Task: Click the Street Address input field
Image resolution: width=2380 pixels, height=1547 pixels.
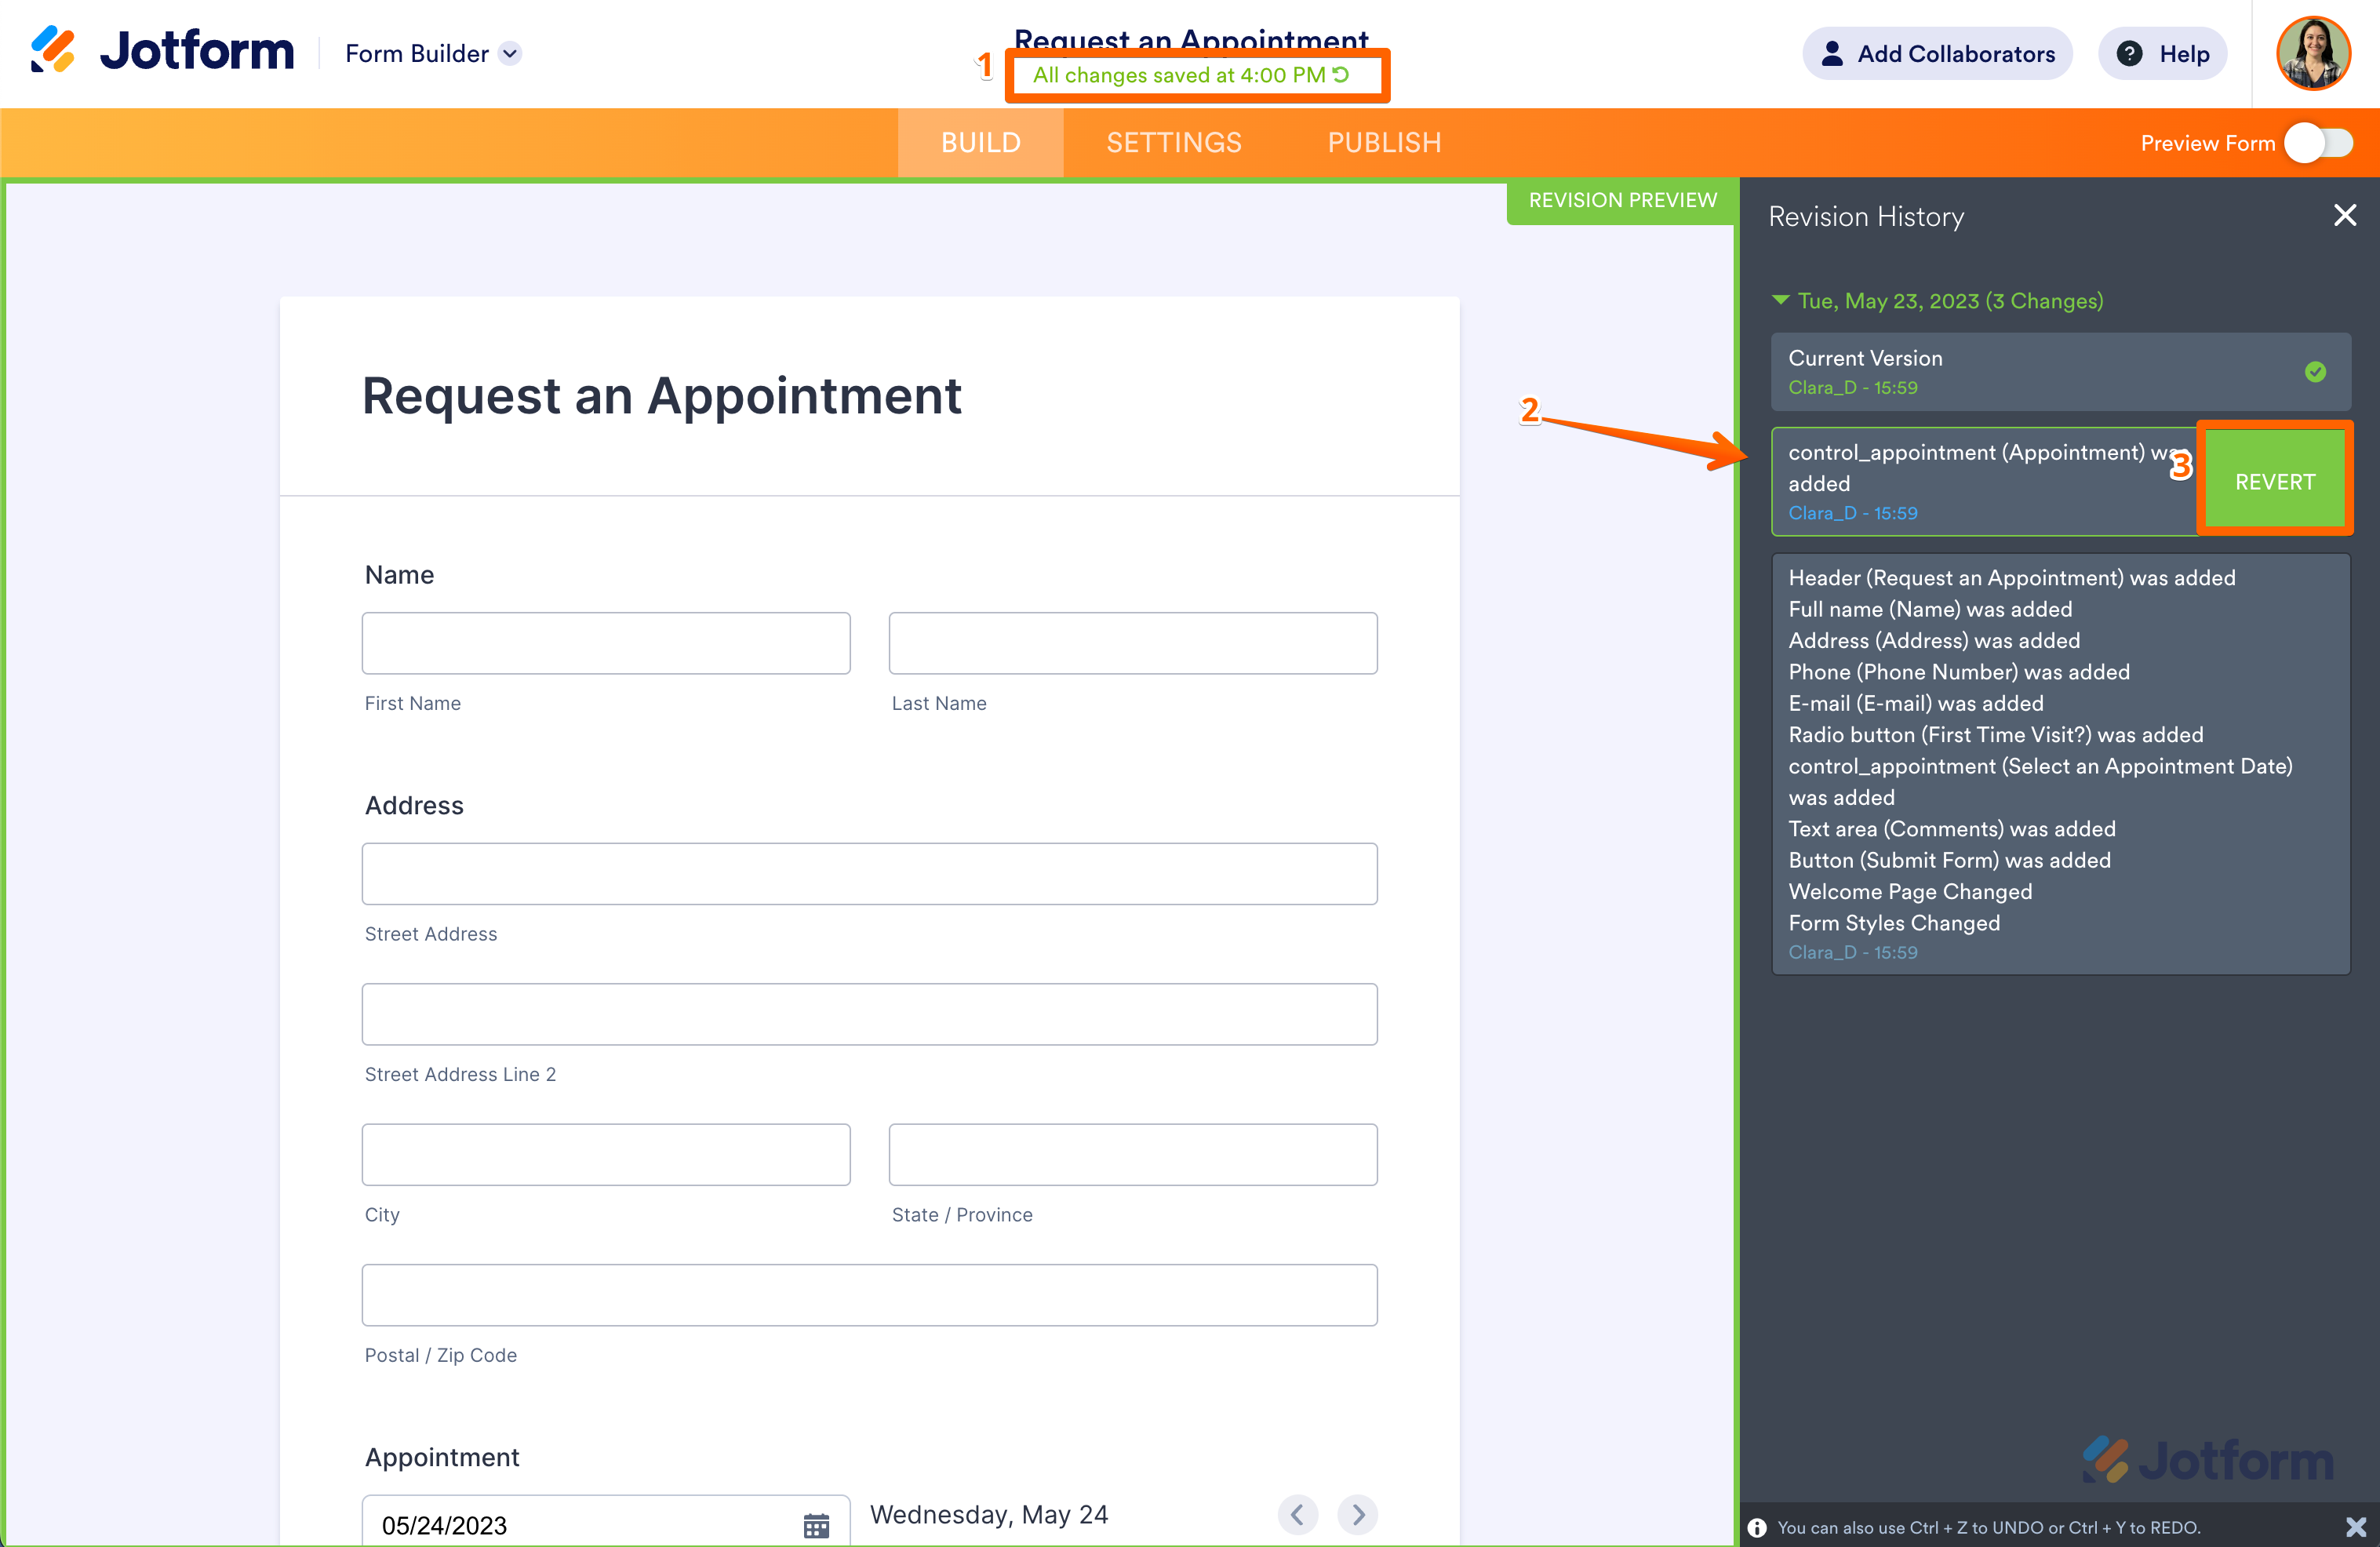Action: click(869, 874)
